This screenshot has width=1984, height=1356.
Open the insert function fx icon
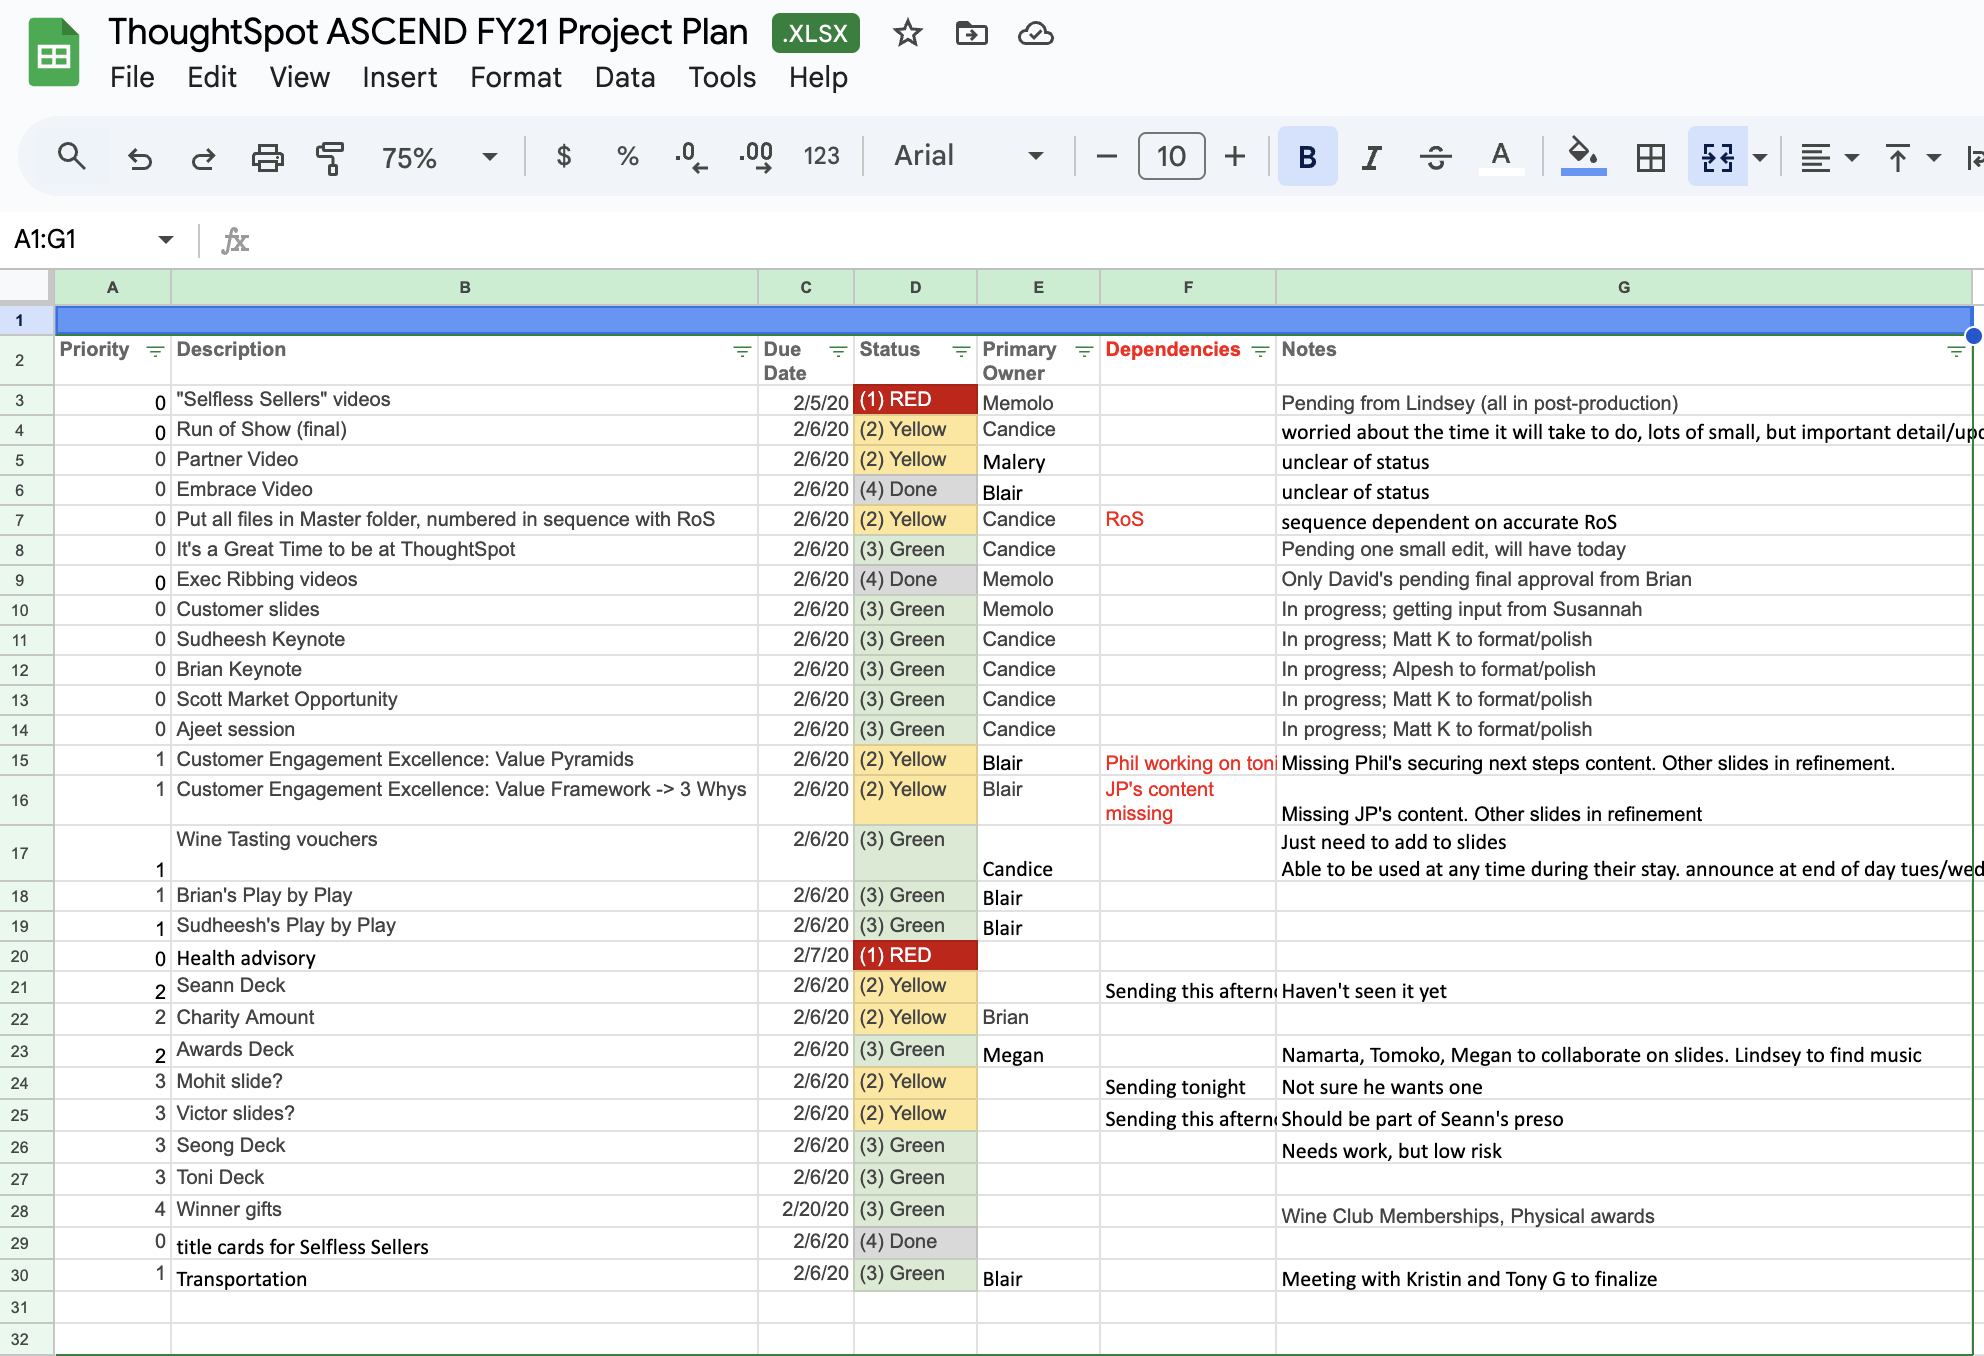tap(235, 240)
